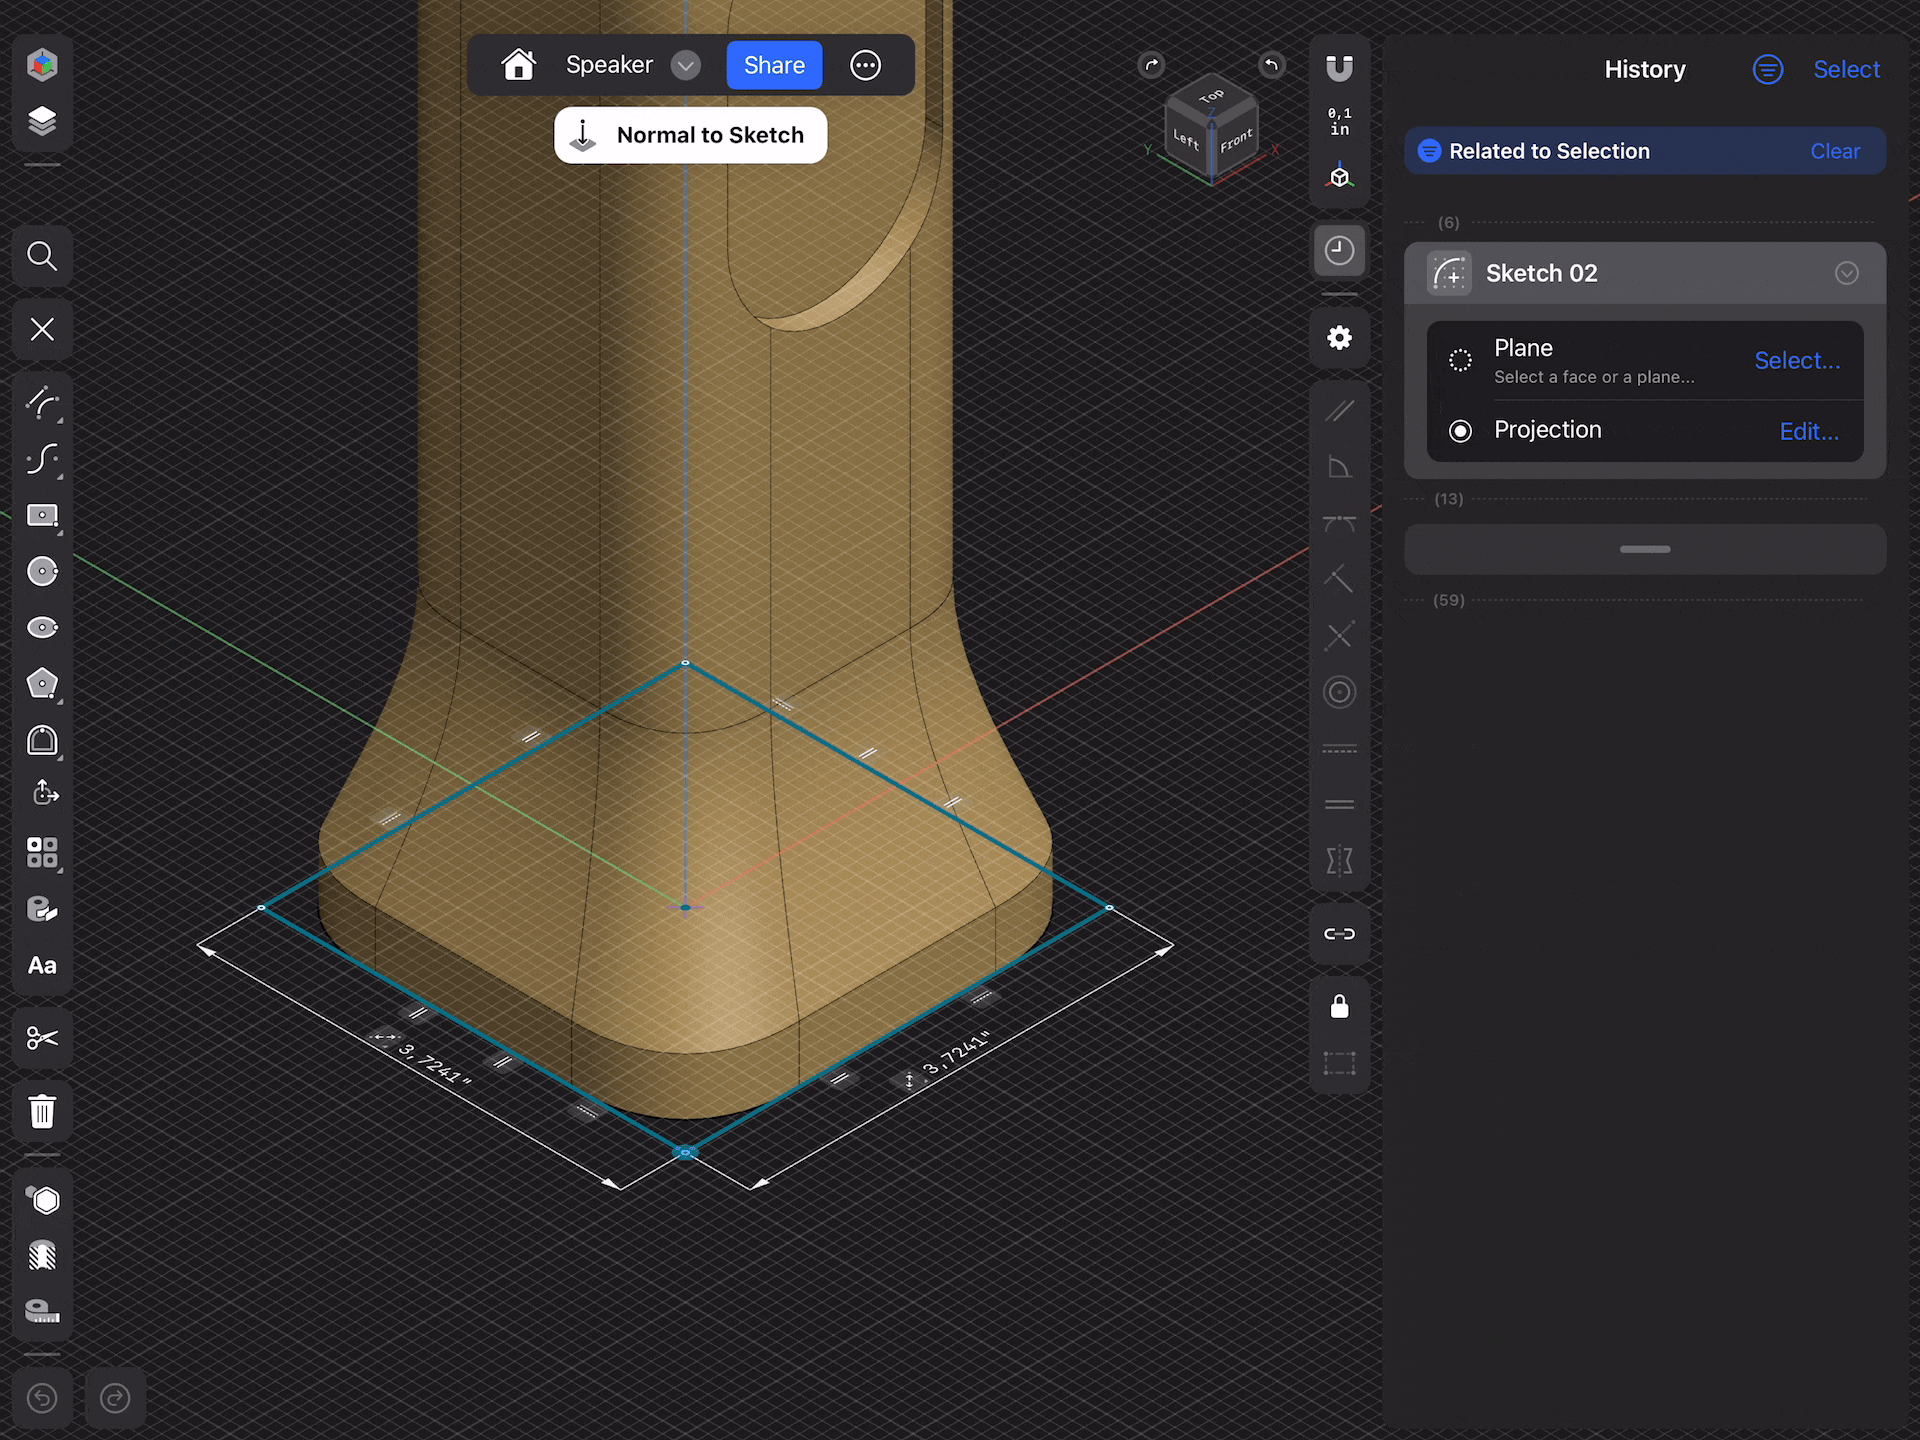Select the Projection radio button
Viewport: 1920px width, 1440px height.
point(1460,431)
